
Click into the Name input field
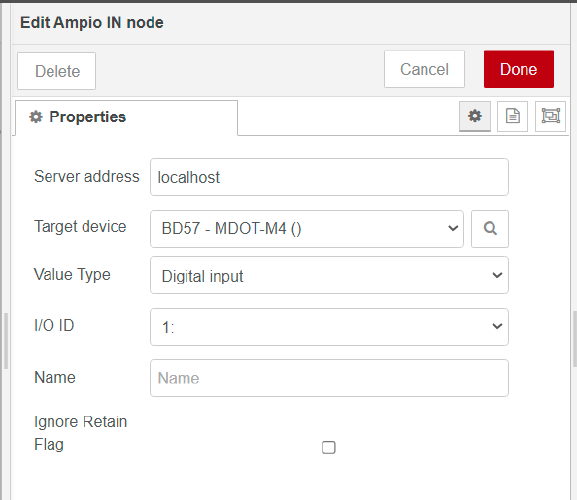click(x=329, y=378)
